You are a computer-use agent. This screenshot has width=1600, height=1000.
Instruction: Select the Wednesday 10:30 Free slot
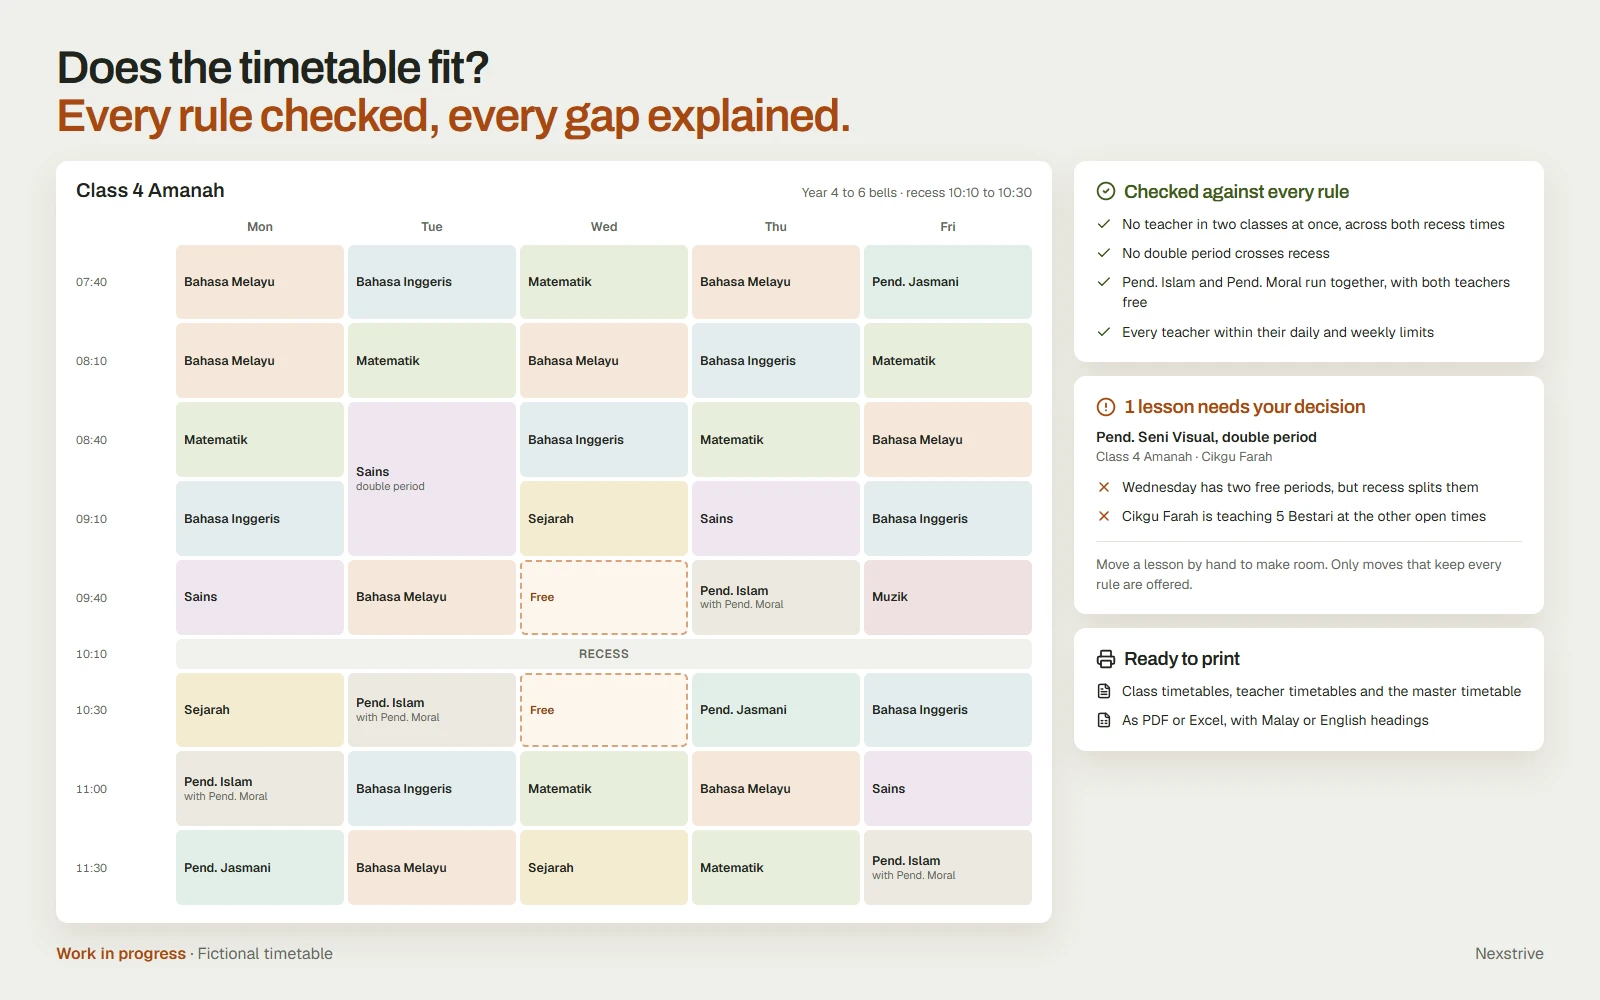[604, 710]
